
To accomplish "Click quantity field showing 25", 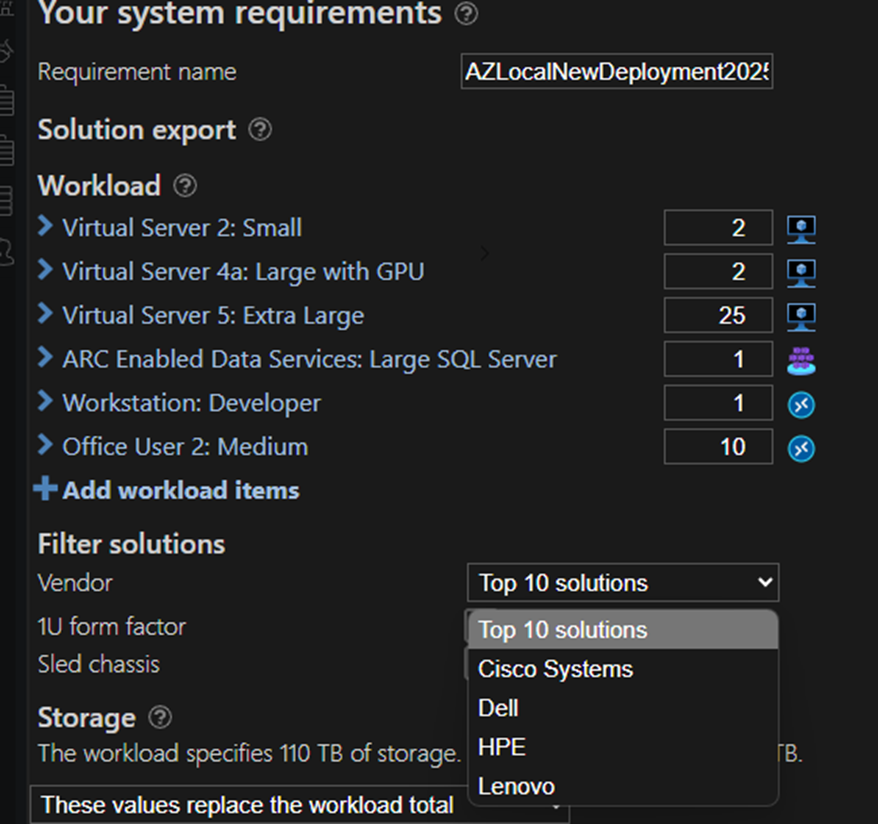I will pyautogui.click(x=718, y=315).
